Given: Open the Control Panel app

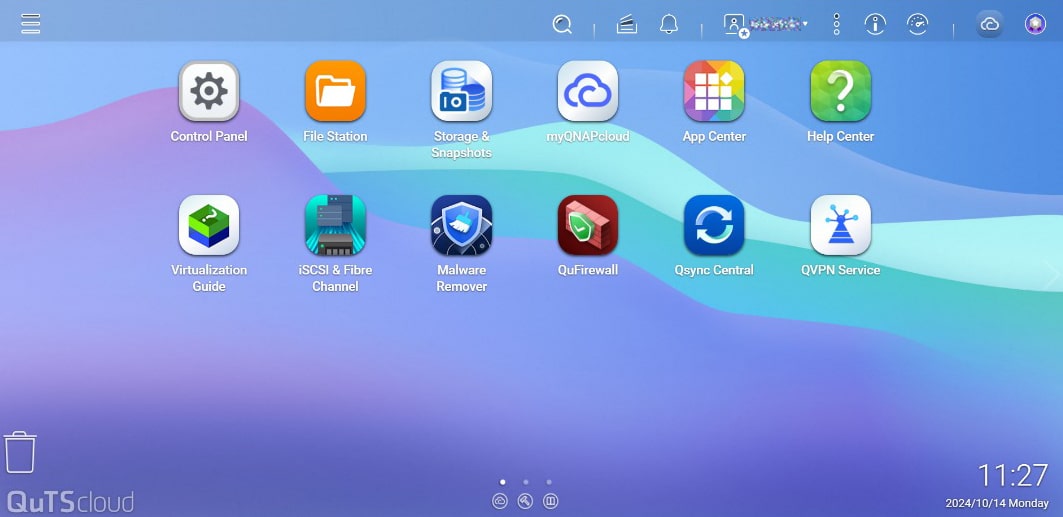Looking at the screenshot, I should [209, 91].
